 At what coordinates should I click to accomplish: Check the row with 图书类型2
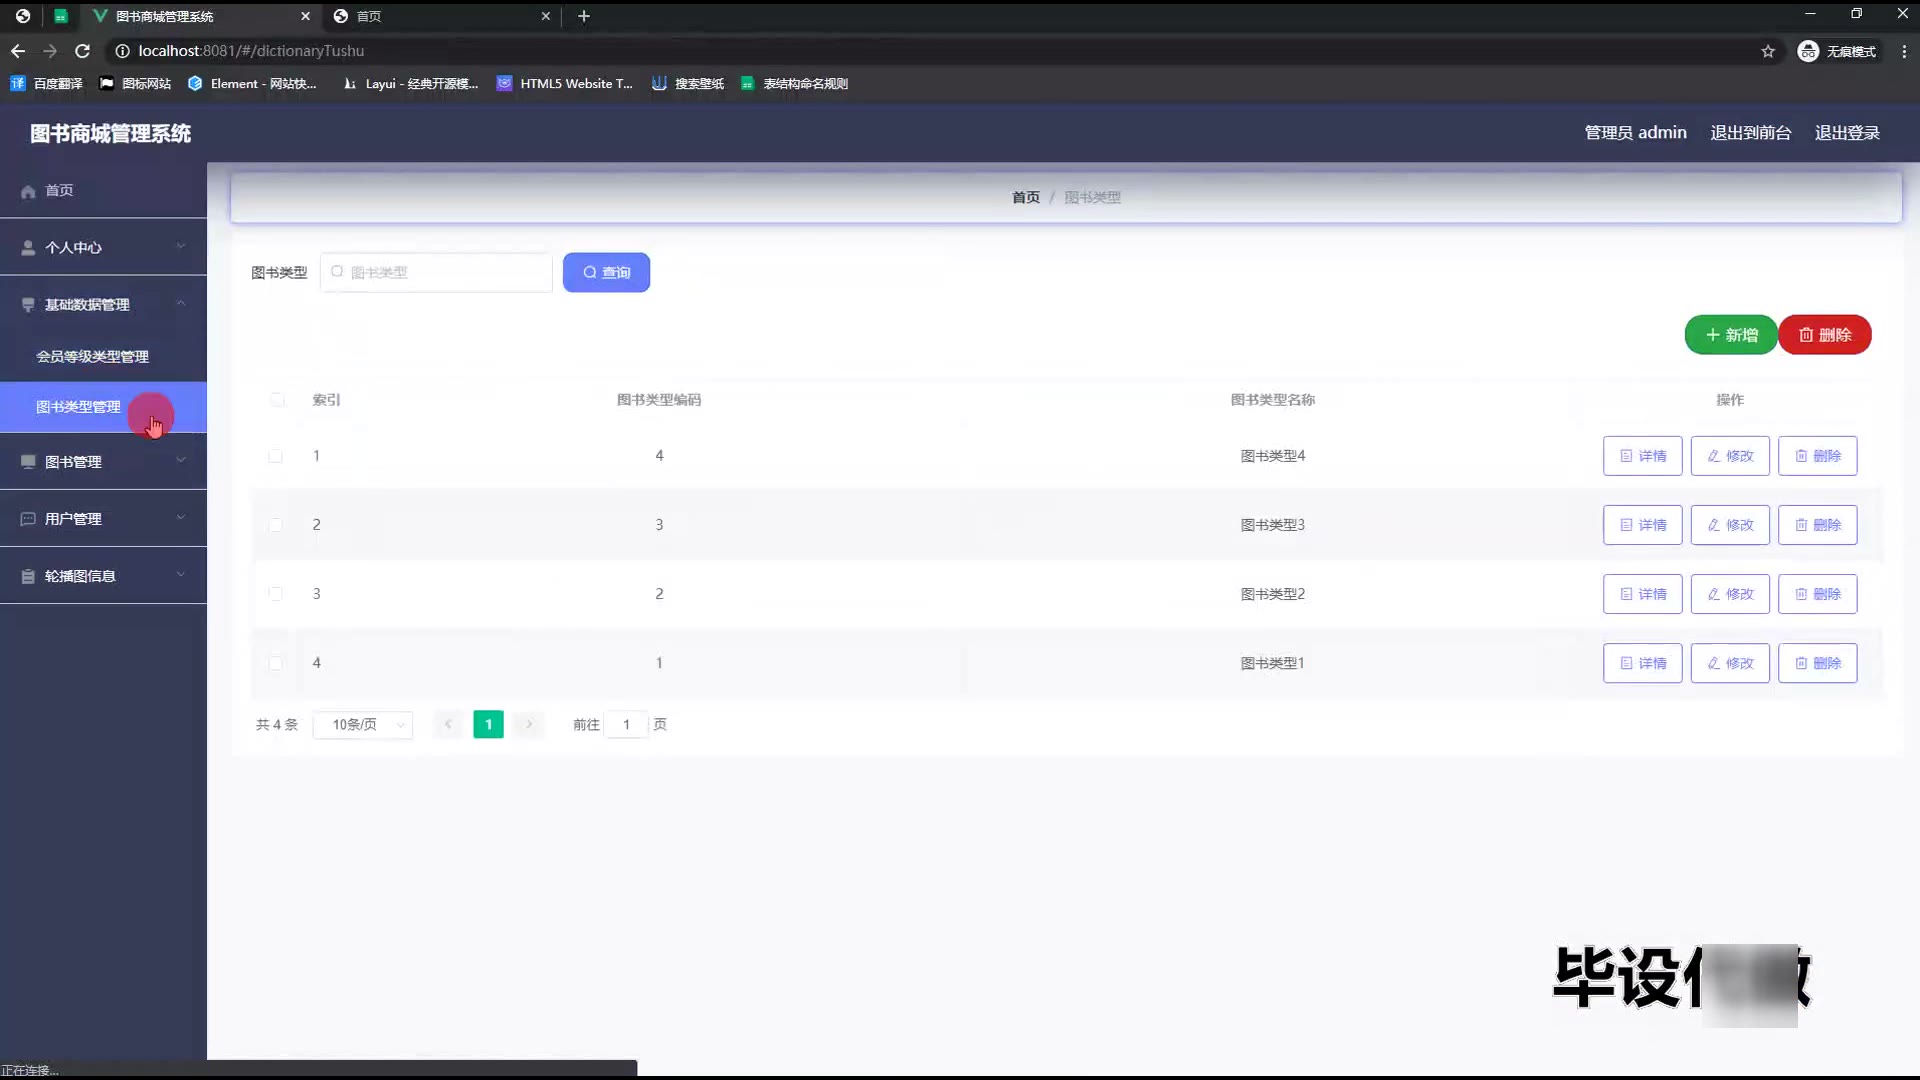275,594
